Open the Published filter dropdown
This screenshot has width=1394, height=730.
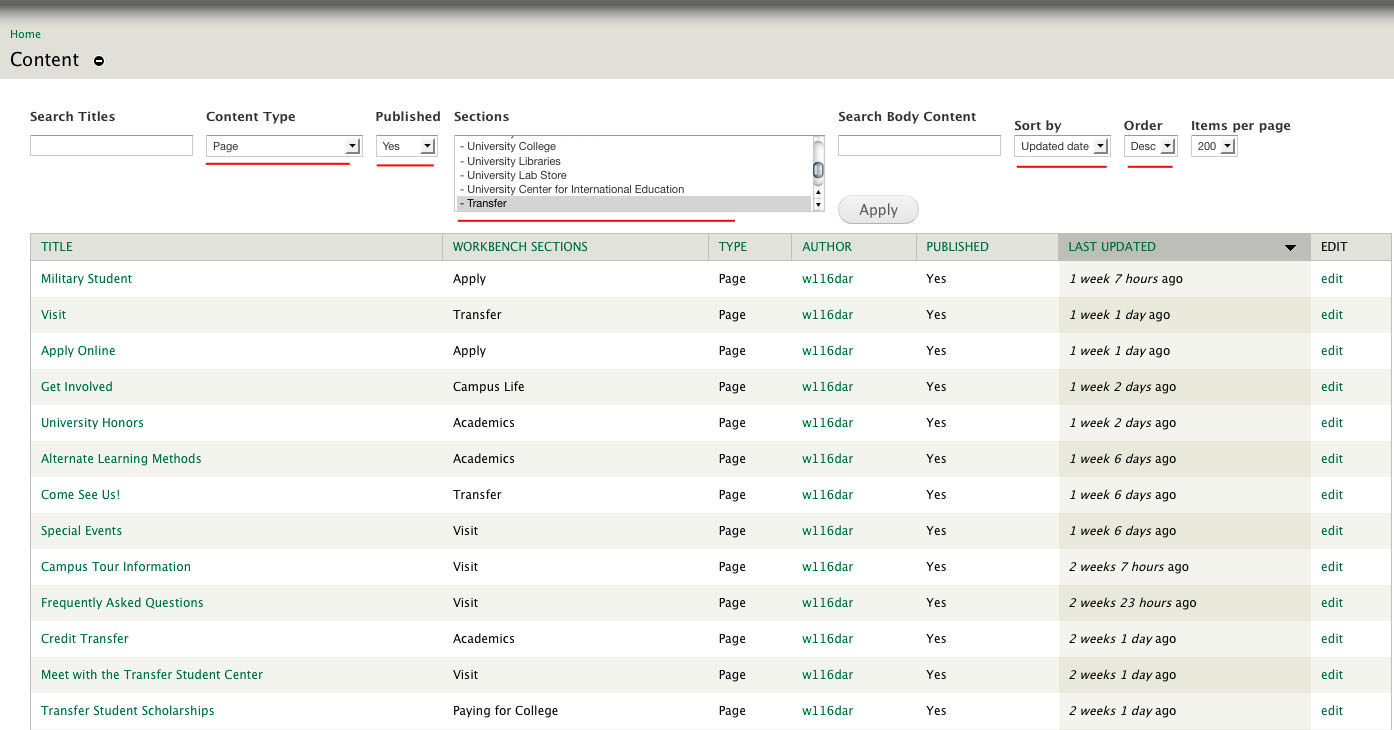click(x=406, y=146)
